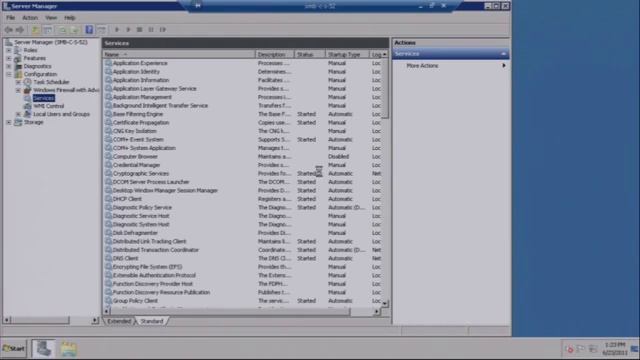Expand the Diagnostics tree node
The image size is (640, 360).
click(x=9, y=66)
